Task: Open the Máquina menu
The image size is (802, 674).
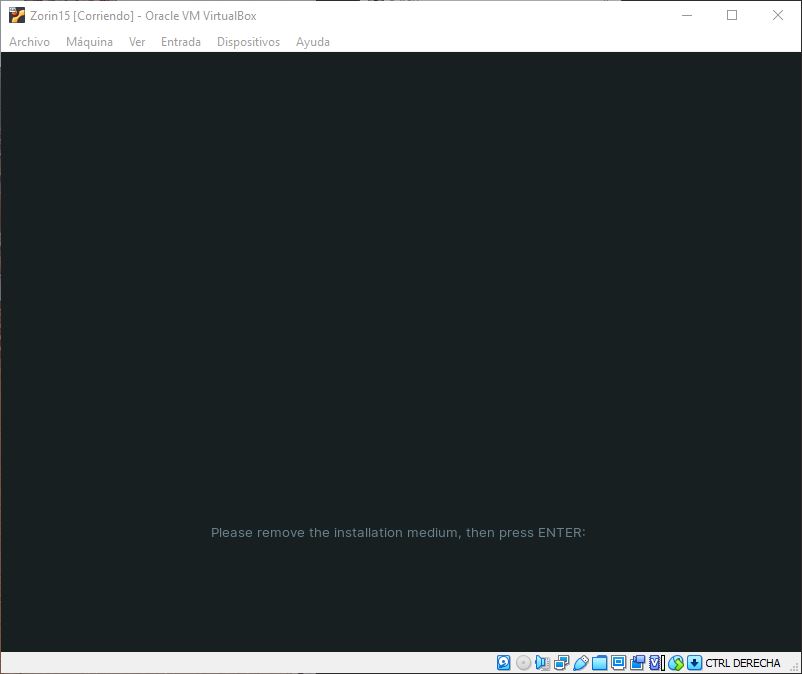Action: 89,42
